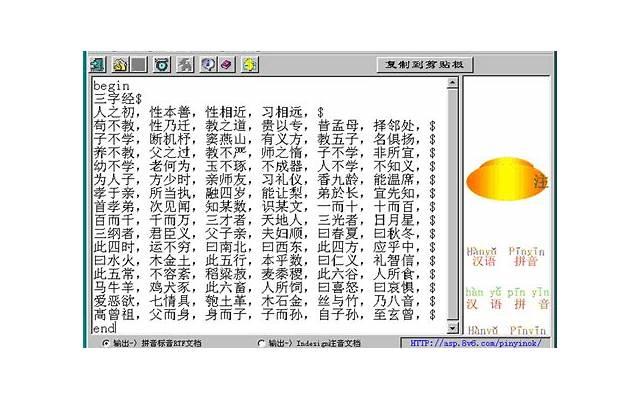
Task: Click the preview panel scrollbar down arrow
Action: tap(553, 328)
